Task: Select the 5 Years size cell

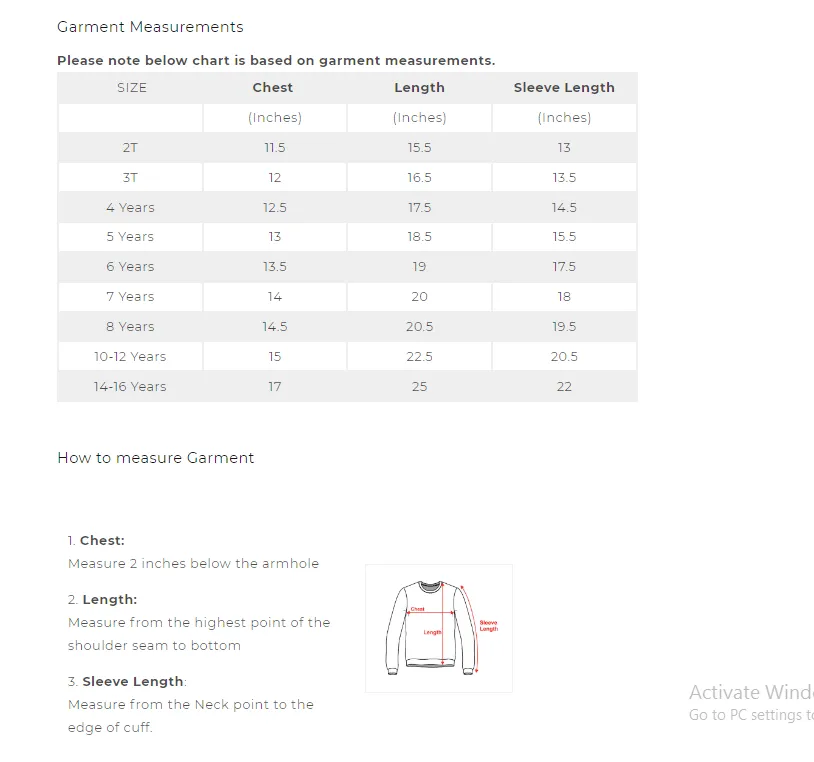Action: pos(130,237)
